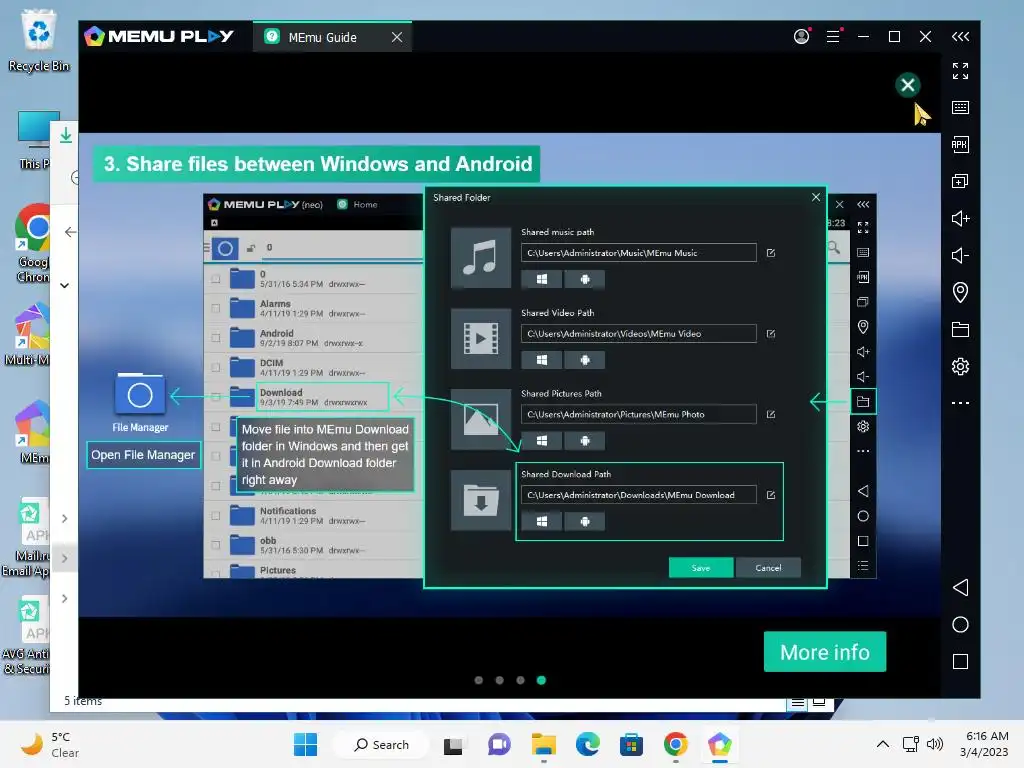1024x768 pixels.
Task: Enter fullscreen mode from the MEmu sidebar
Action: click(960, 71)
